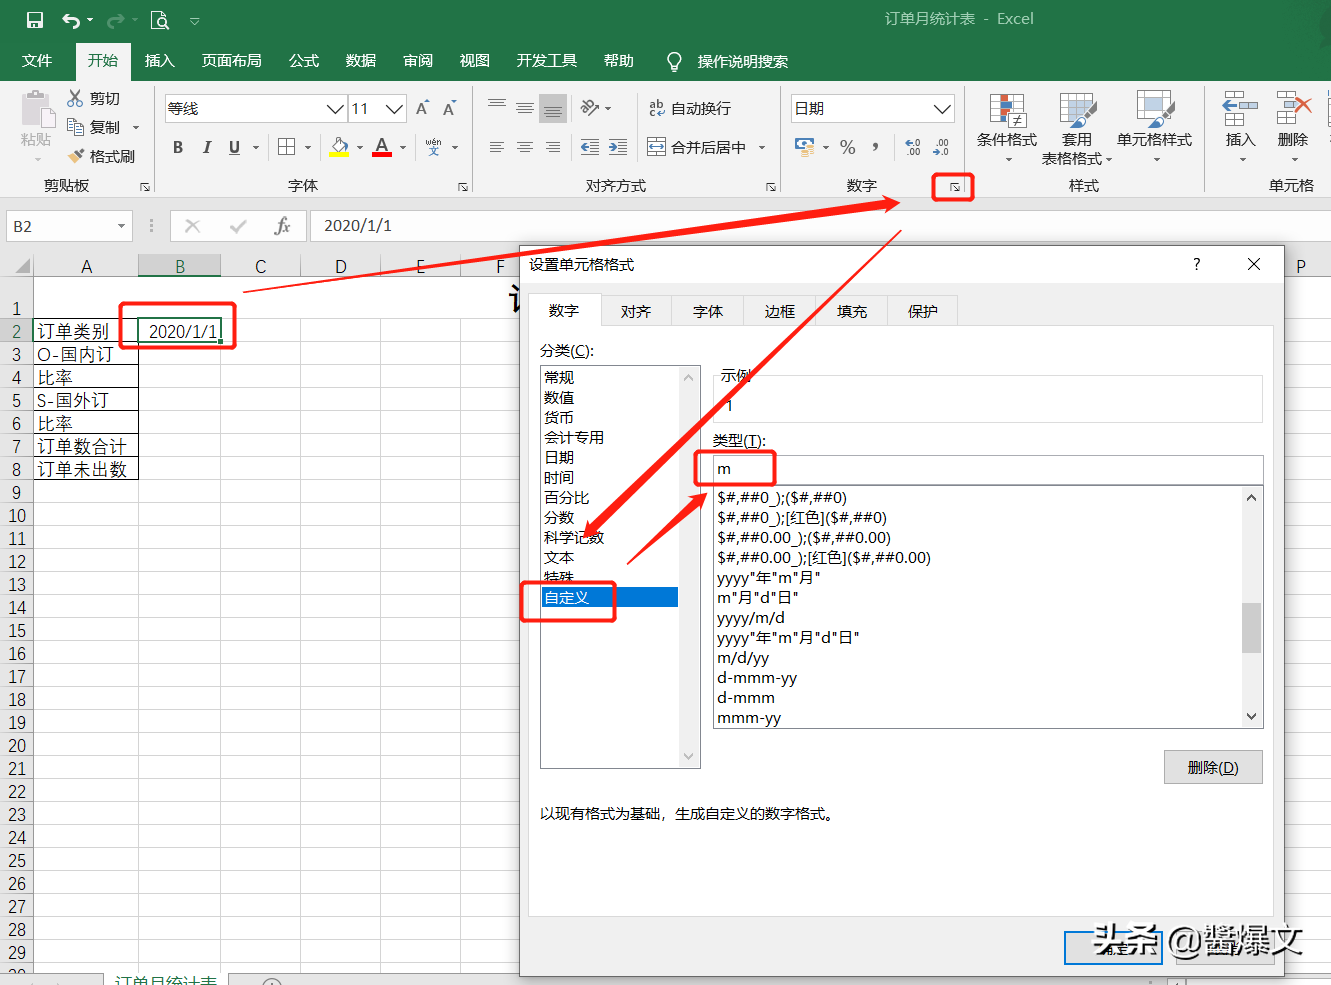Switch to the 数据 (Data) ribbon tab

click(361, 60)
